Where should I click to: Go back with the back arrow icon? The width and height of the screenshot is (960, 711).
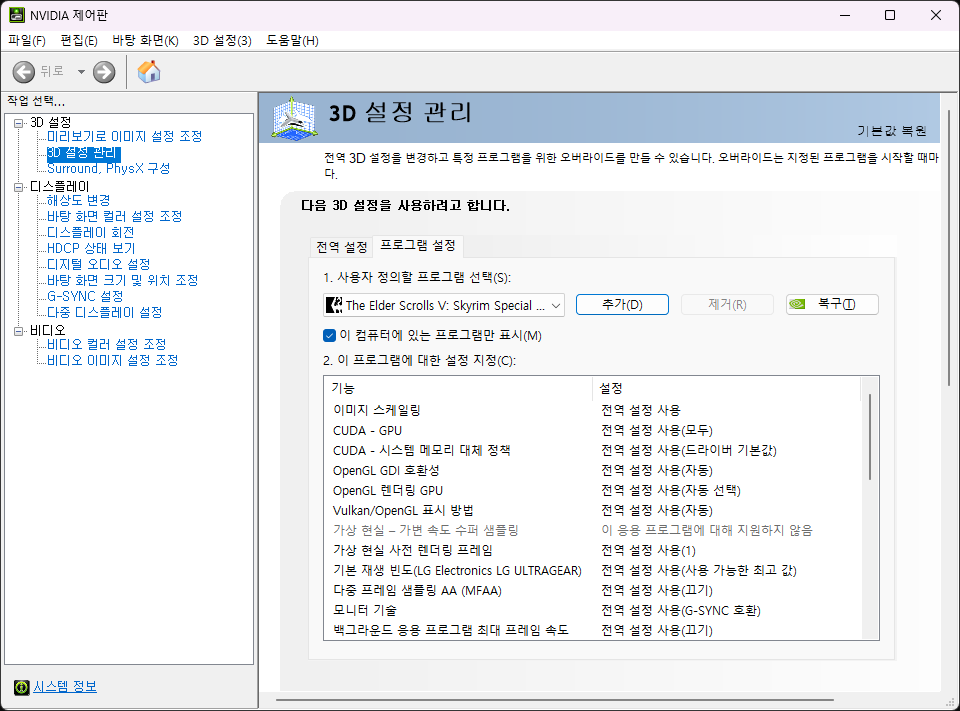(x=23, y=72)
